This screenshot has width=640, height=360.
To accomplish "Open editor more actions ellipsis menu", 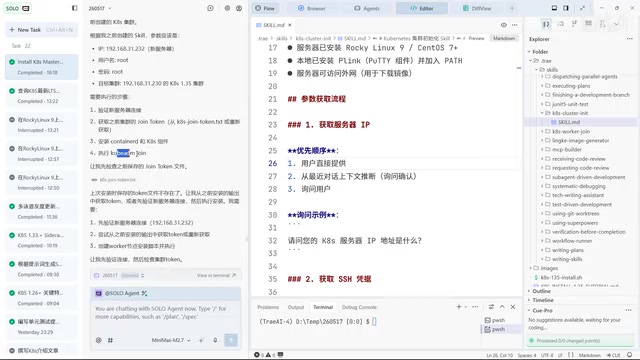I will click(515, 25).
